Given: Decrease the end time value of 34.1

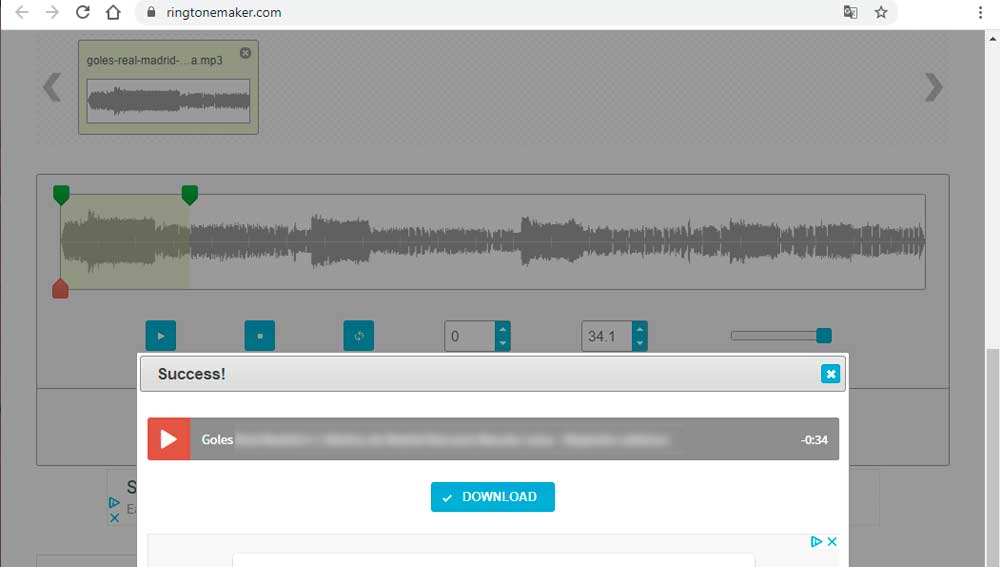Looking at the screenshot, I should tap(640, 344).
